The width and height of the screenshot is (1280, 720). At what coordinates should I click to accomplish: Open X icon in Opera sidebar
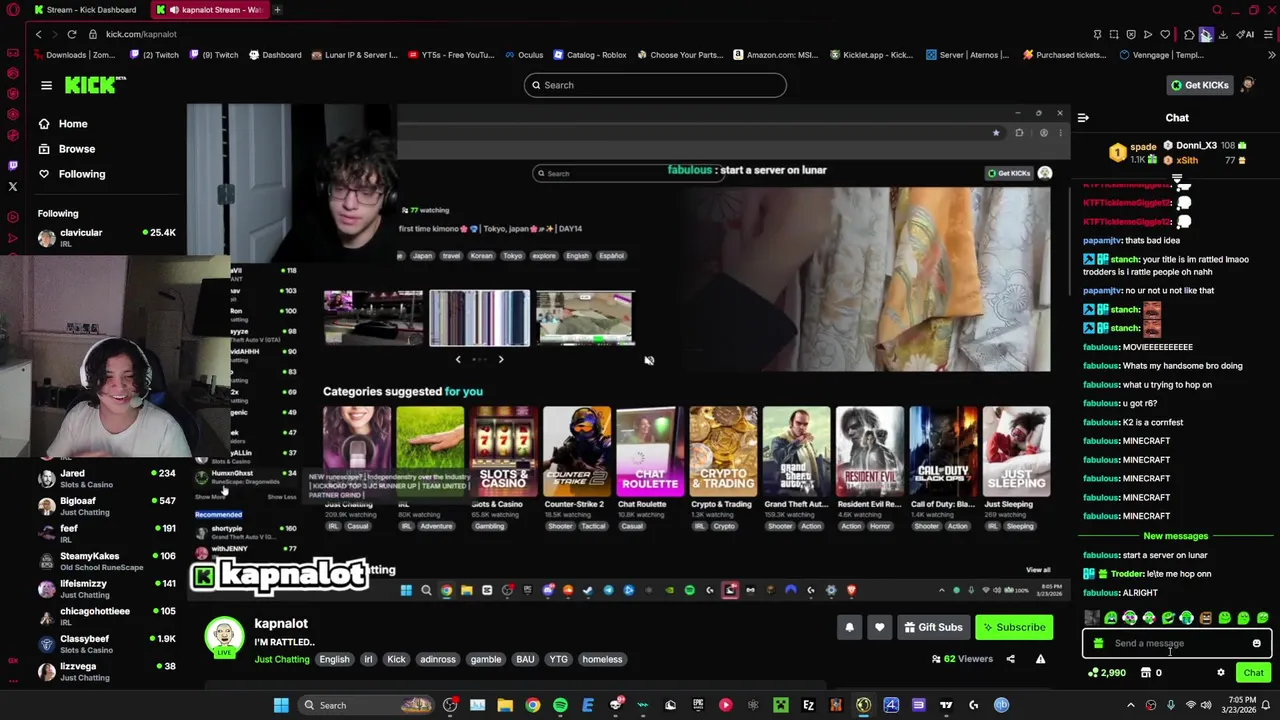(12, 187)
